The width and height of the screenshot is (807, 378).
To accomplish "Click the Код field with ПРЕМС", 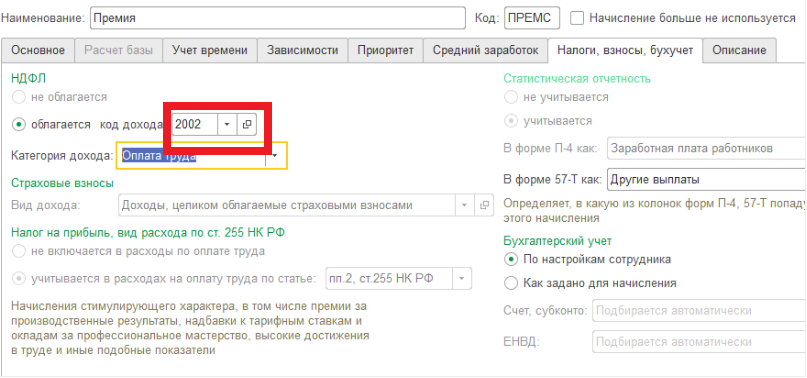I will click(x=532, y=18).
